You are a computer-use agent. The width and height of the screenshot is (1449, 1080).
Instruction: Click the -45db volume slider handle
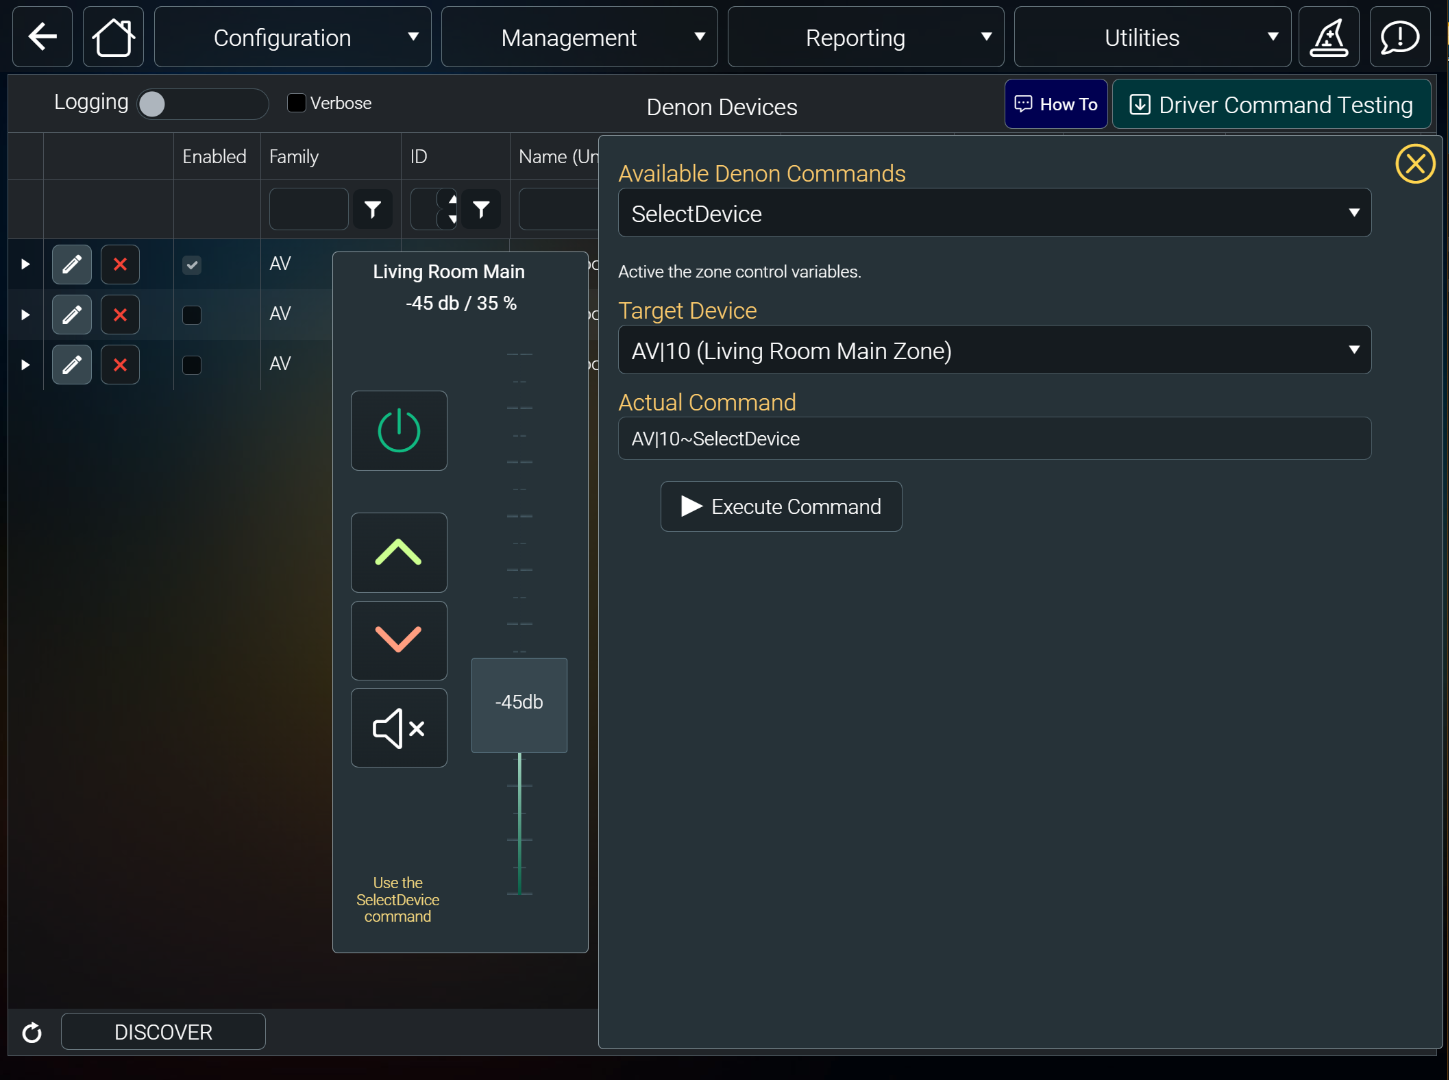click(x=519, y=705)
